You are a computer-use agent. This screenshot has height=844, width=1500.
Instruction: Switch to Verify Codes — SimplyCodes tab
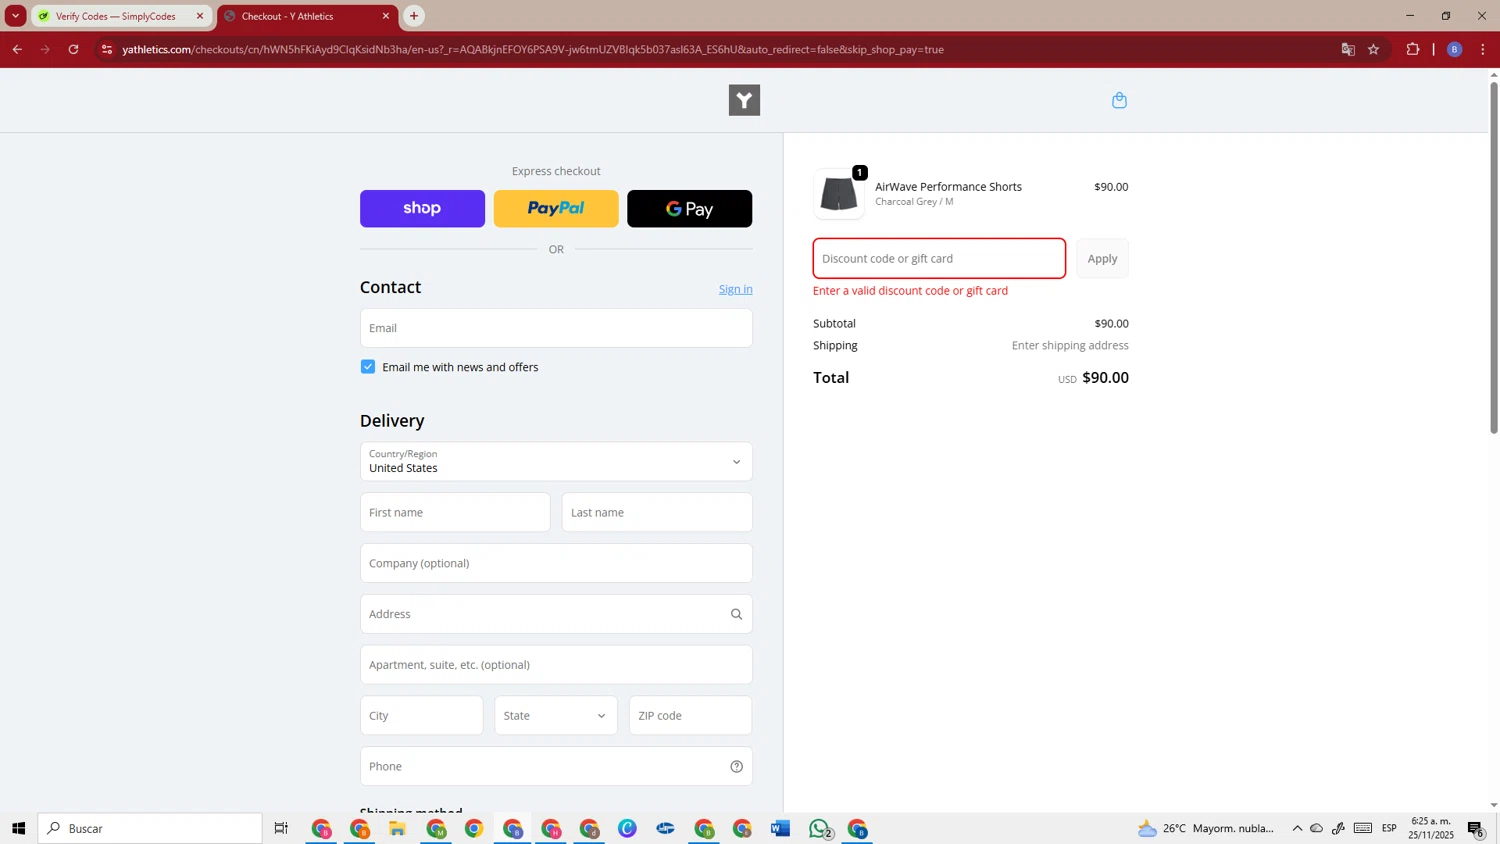[116, 16]
